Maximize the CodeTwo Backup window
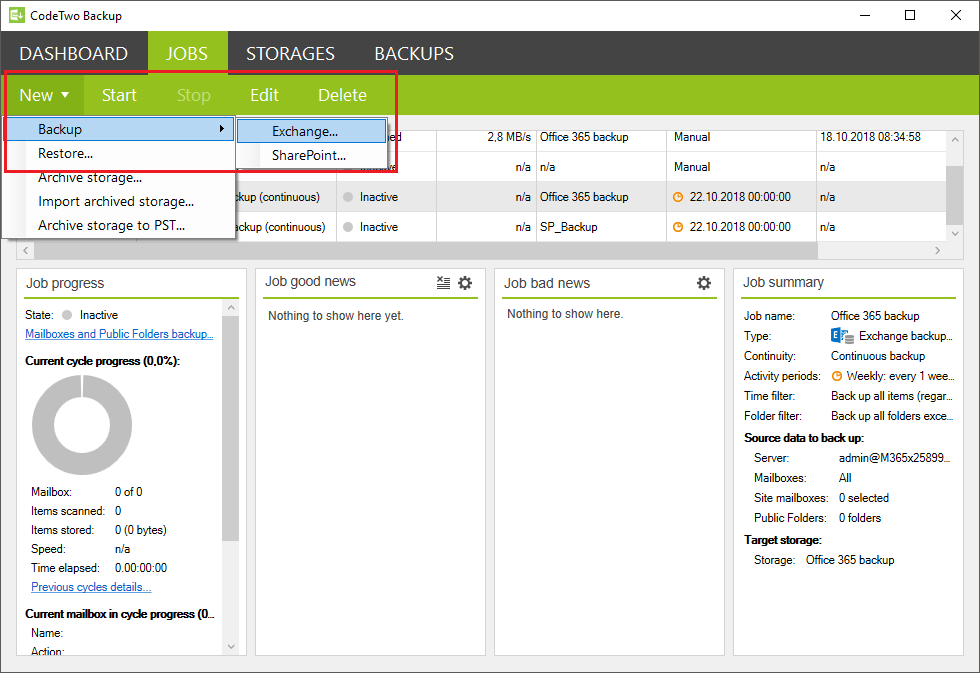The image size is (980, 673). point(910,15)
